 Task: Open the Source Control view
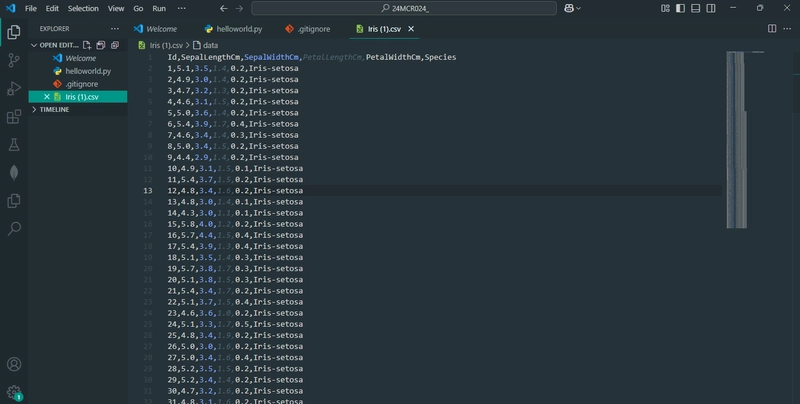tap(14, 61)
